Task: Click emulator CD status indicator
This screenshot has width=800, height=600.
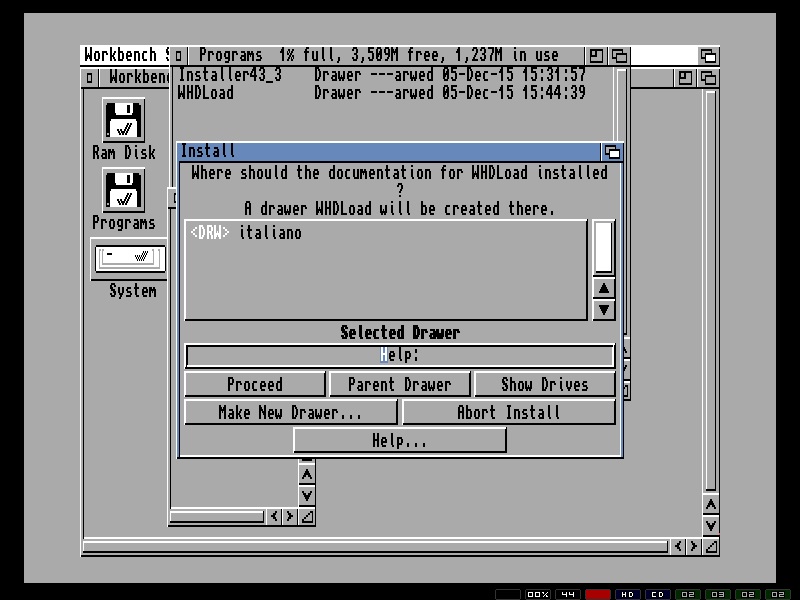Action: [x=658, y=594]
